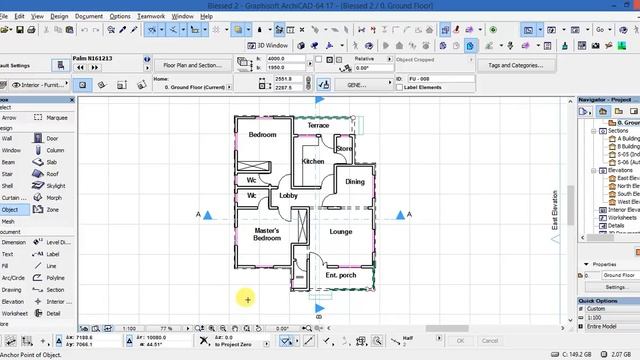Select the Wall tool in toolbox
This screenshot has height=360, width=640.
click(7, 138)
